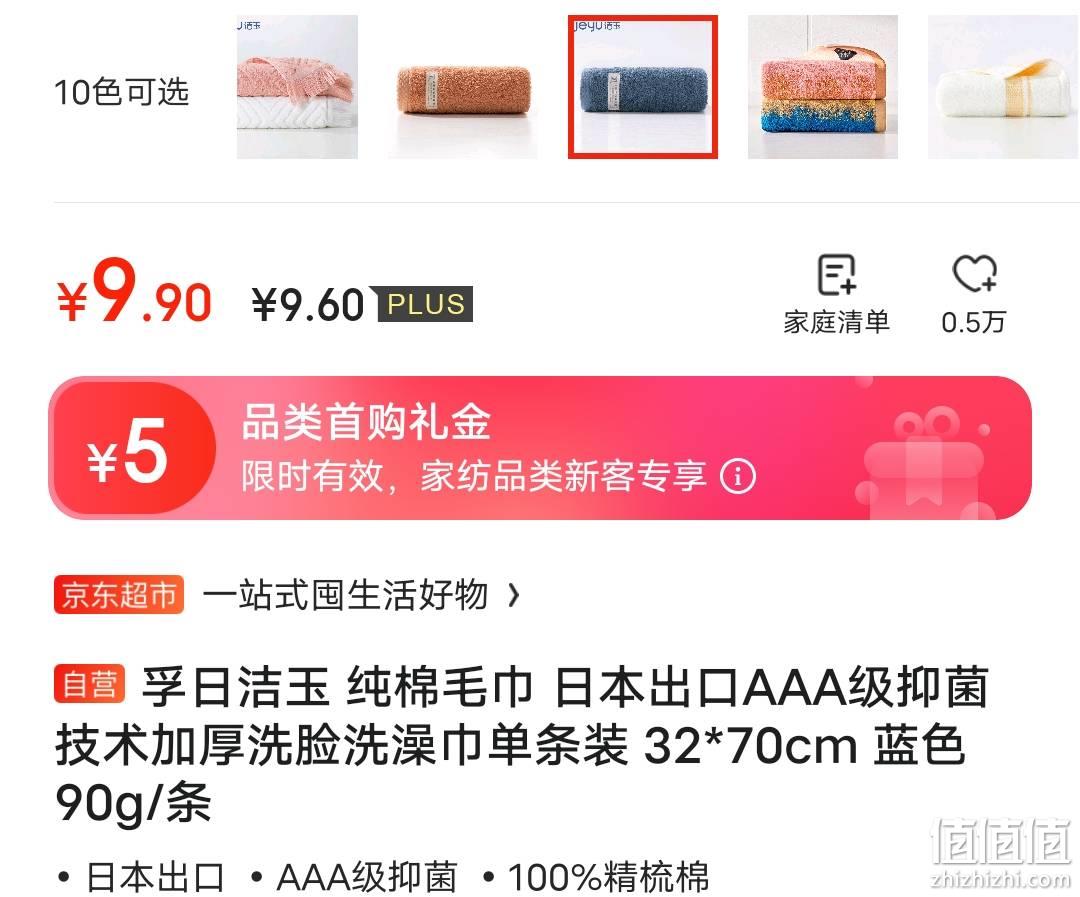Screen dimensions: 1080x897
Task: Tap the 京东超市 red badge
Action: pos(118,595)
